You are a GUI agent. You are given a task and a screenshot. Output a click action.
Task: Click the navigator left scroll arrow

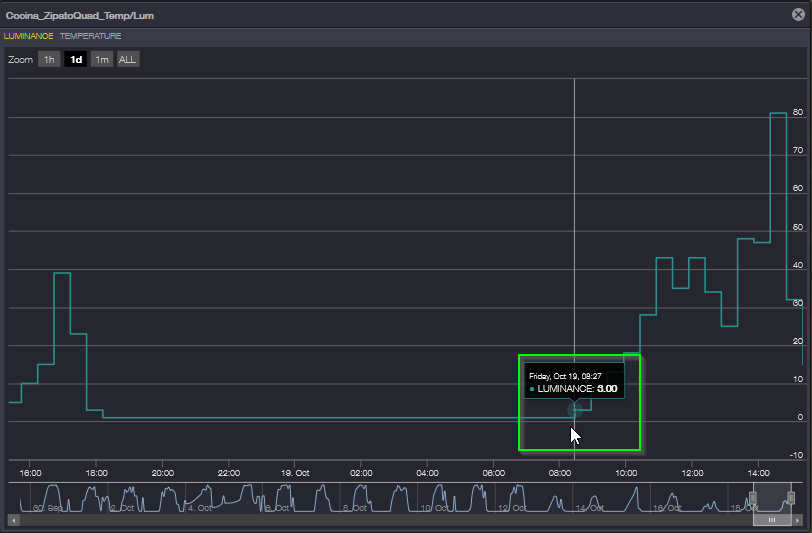14,520
